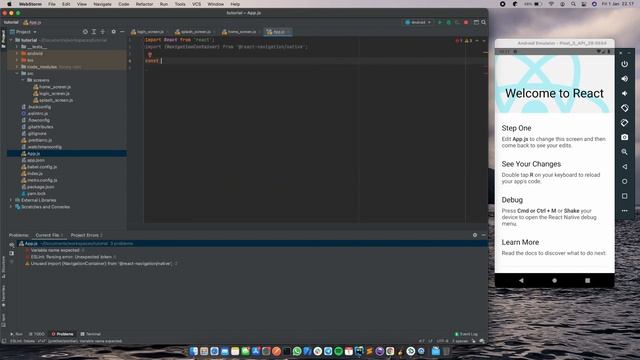Toggle the vertical Project tool window button

(x=3, y=40)
